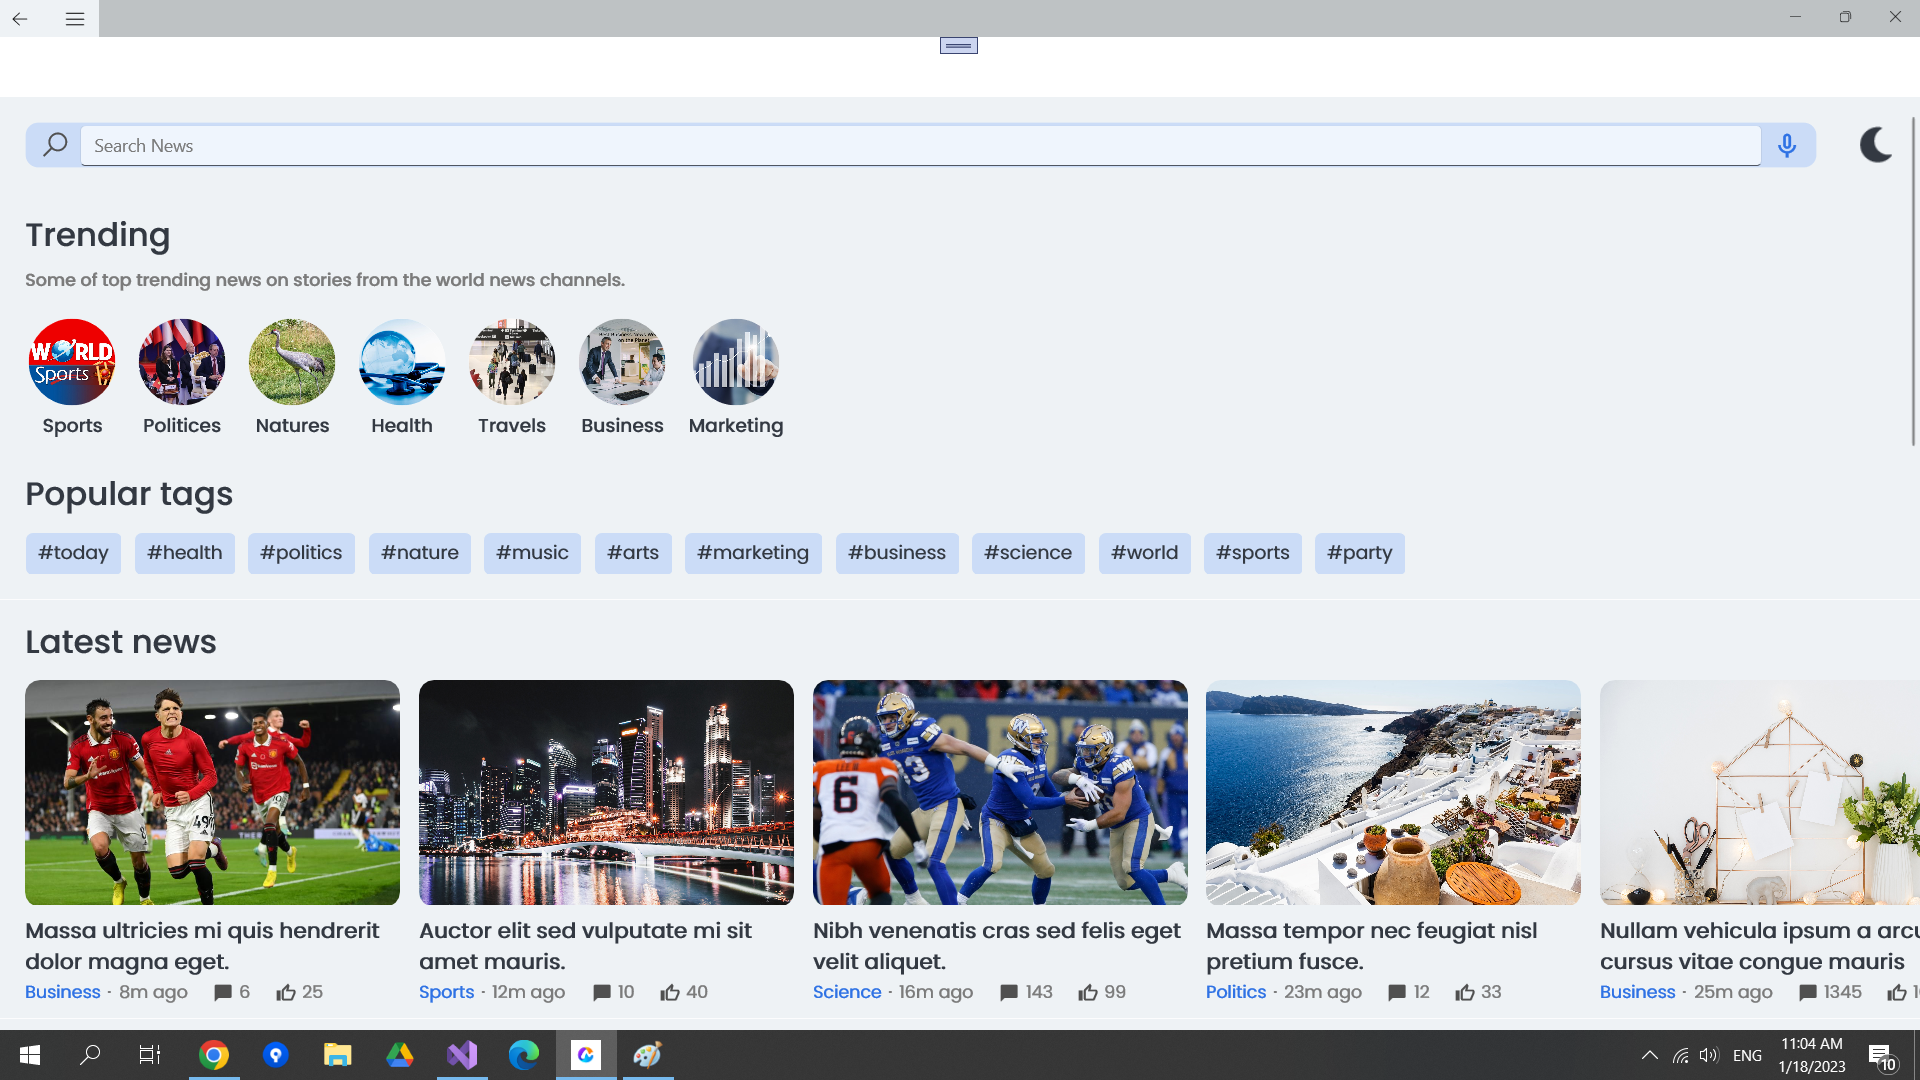Click the vertical page scrollbar
1920x1080 pixels.
(x=1913, y=280)
